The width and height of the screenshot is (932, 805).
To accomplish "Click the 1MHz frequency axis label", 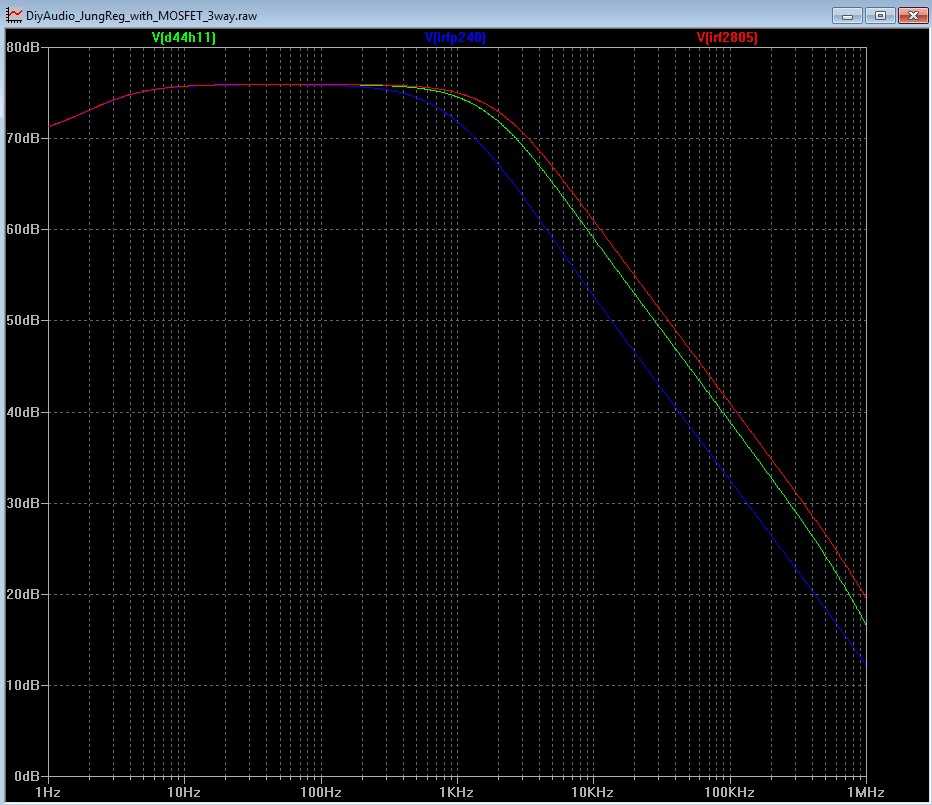I will (866, 792).
